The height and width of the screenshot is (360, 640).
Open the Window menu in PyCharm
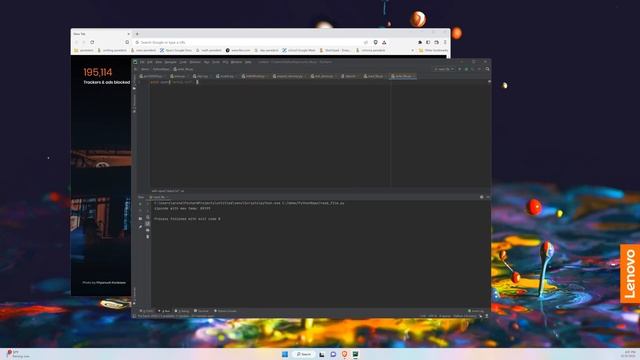coord(236,62)
